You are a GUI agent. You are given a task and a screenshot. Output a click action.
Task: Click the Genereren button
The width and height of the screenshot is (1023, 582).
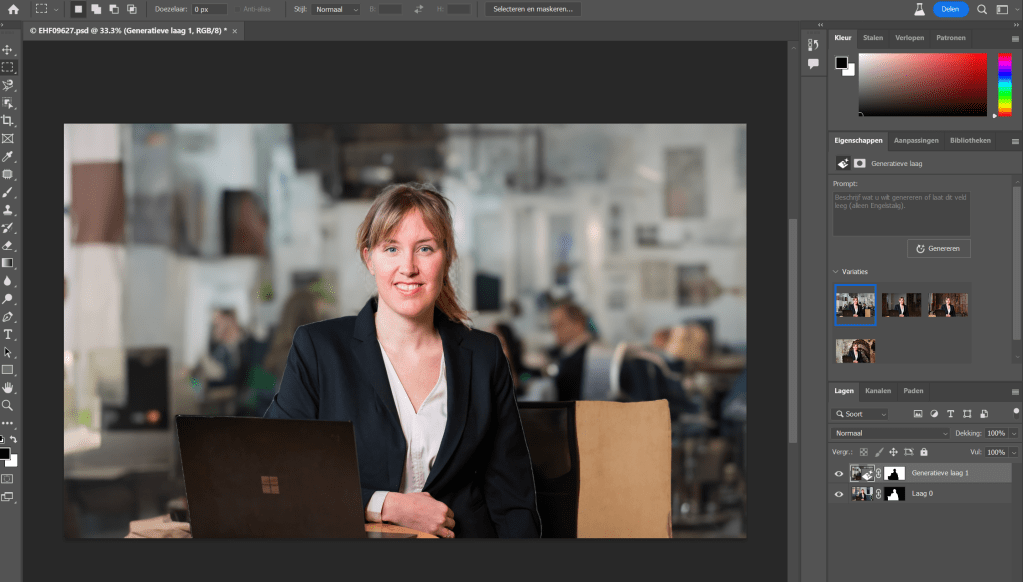(938, 248)
